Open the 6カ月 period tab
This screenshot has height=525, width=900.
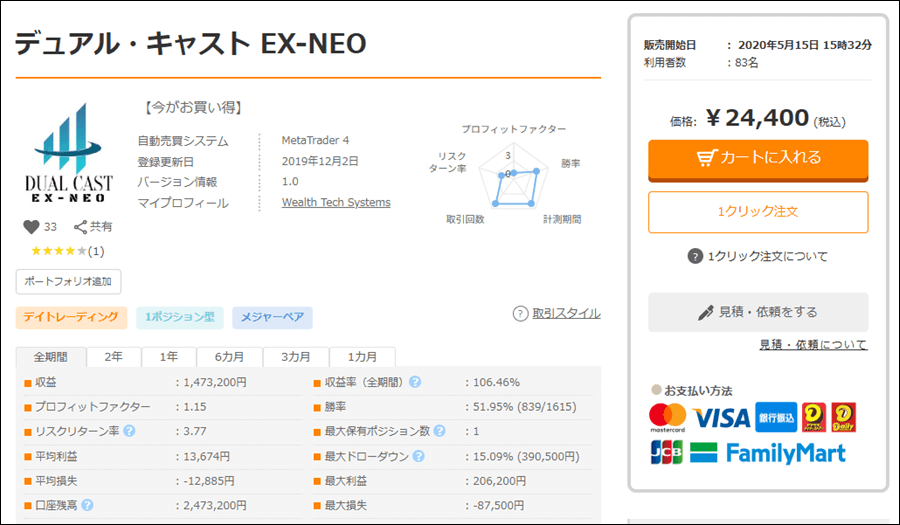point(226,357)
